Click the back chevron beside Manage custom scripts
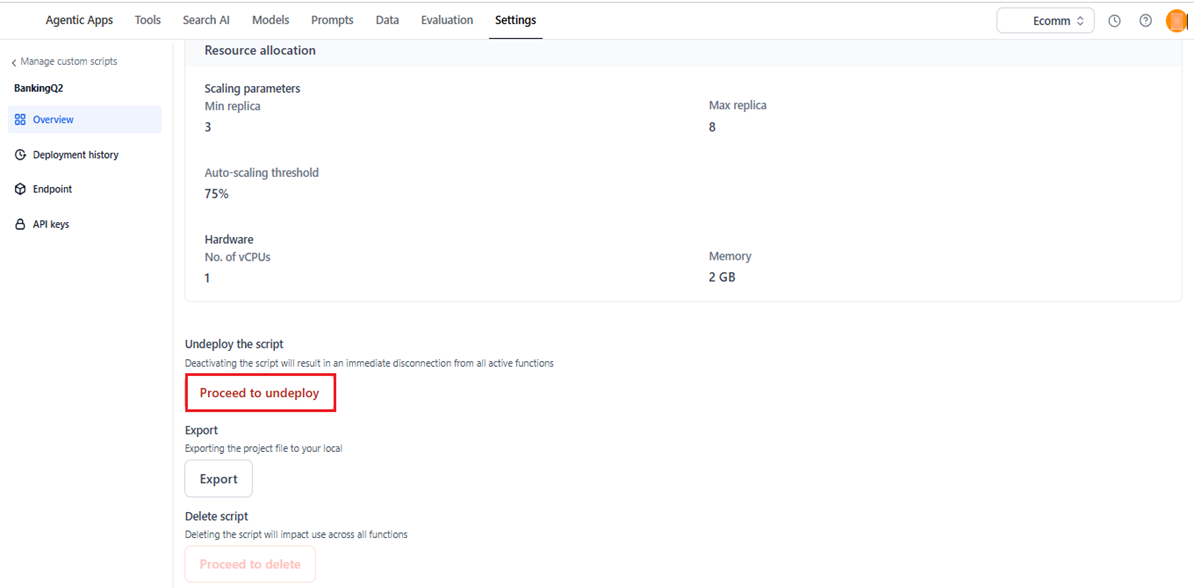This screenshot has width=1194, height=588. point(13,61)
